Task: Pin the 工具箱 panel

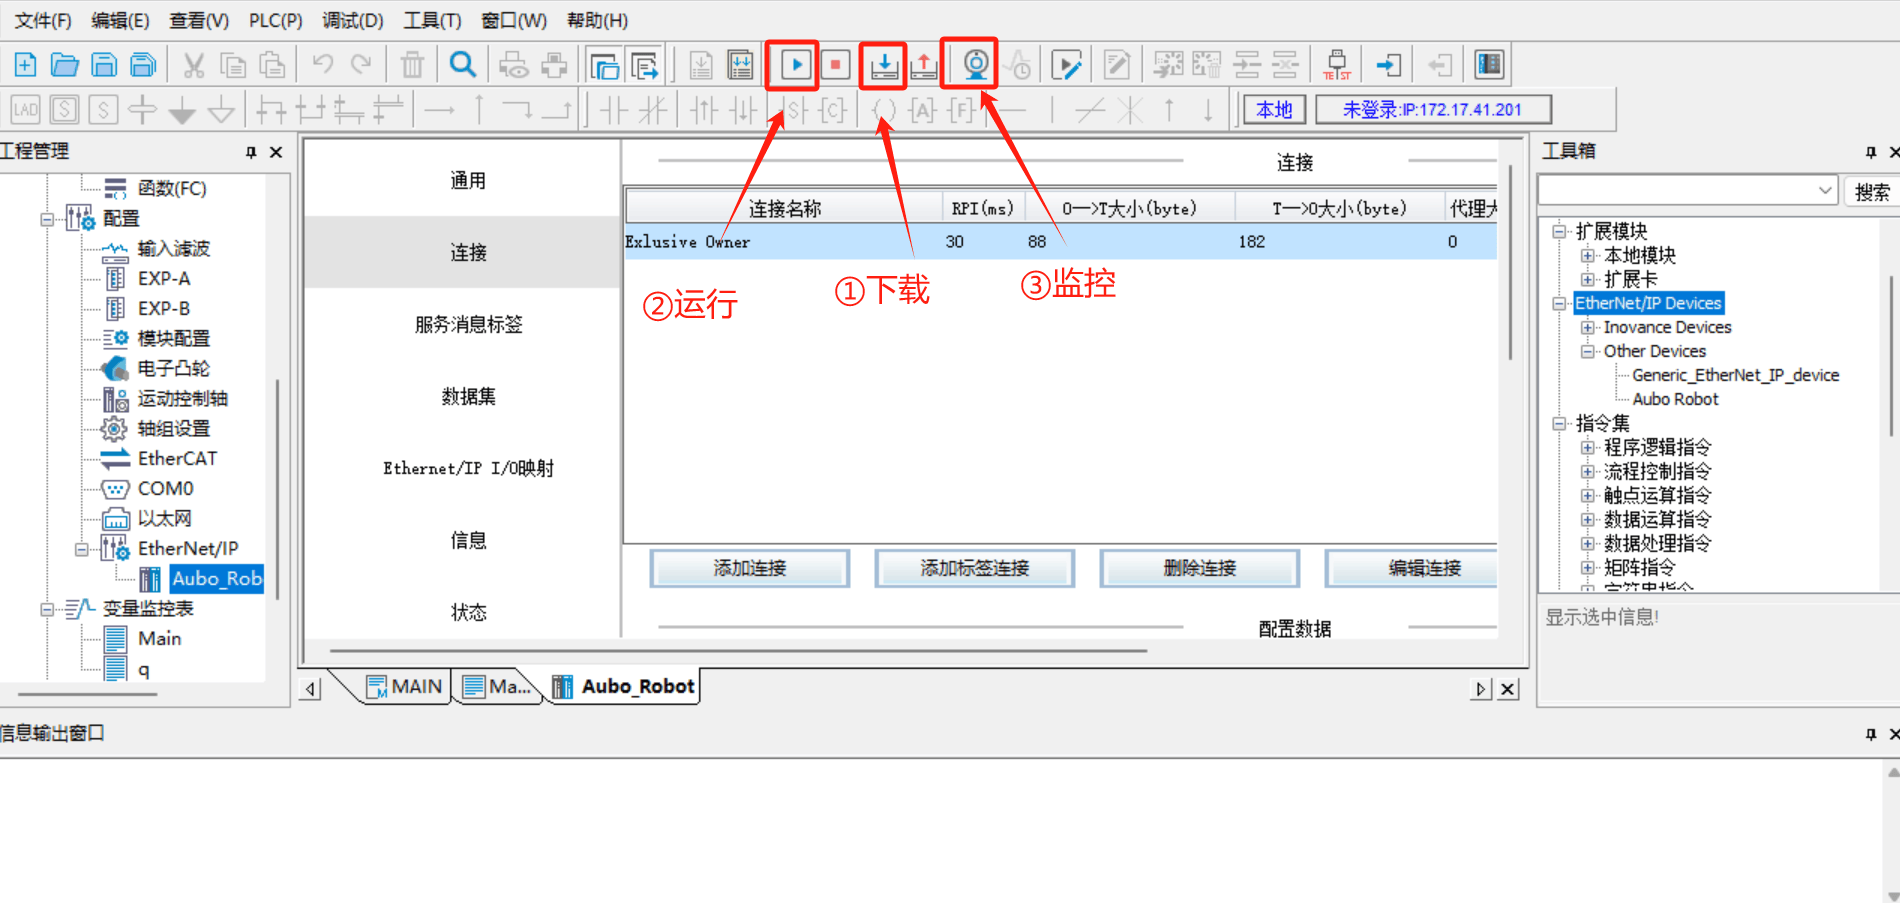Action: pyautogui.click(x=1871, y=152)
